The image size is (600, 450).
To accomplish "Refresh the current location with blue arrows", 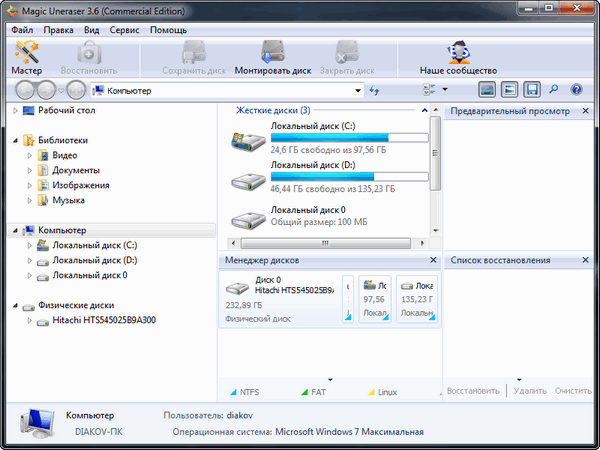I will tap(374, 90).
